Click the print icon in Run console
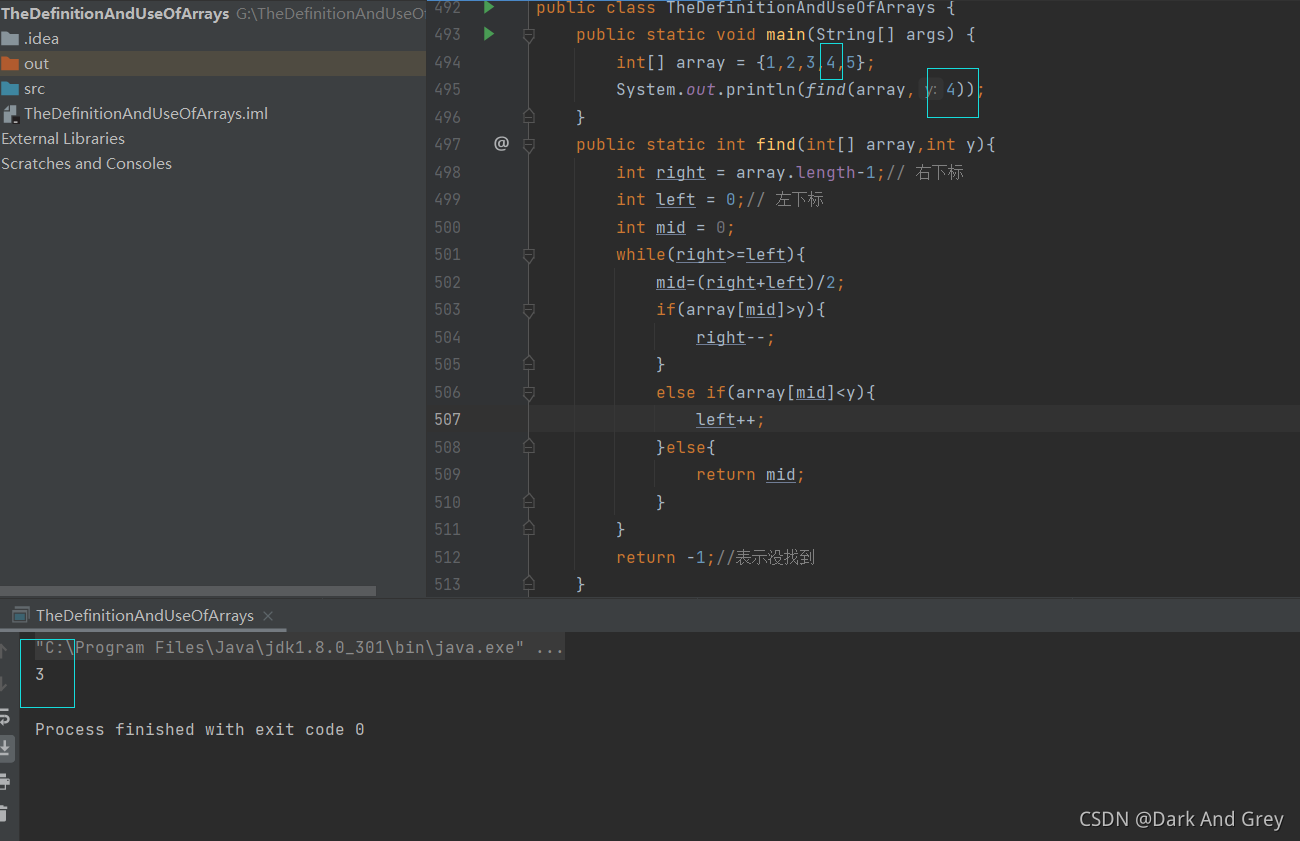The height and width of the screenshot is (841, 1300). 6,781
